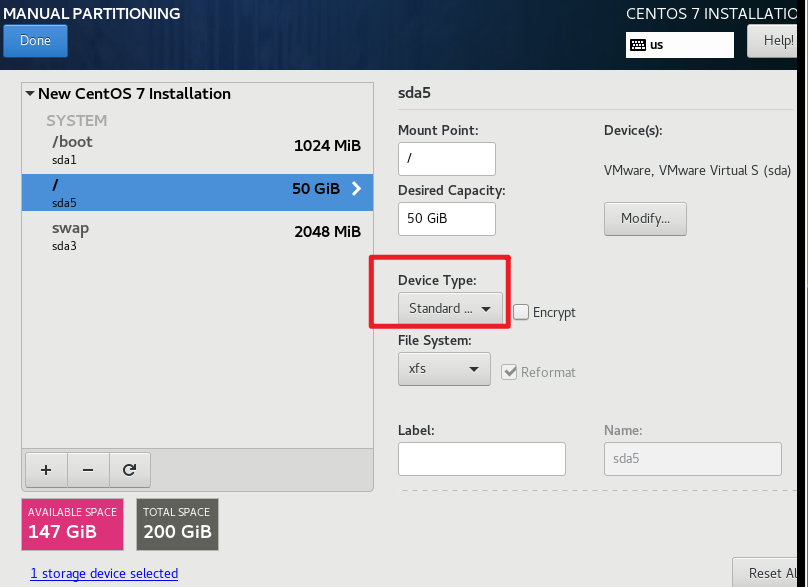Image resolution: width=808 pixels, height=587 pixels.
Task: Remove selected mount point with minus button
Action: point(88,470)
